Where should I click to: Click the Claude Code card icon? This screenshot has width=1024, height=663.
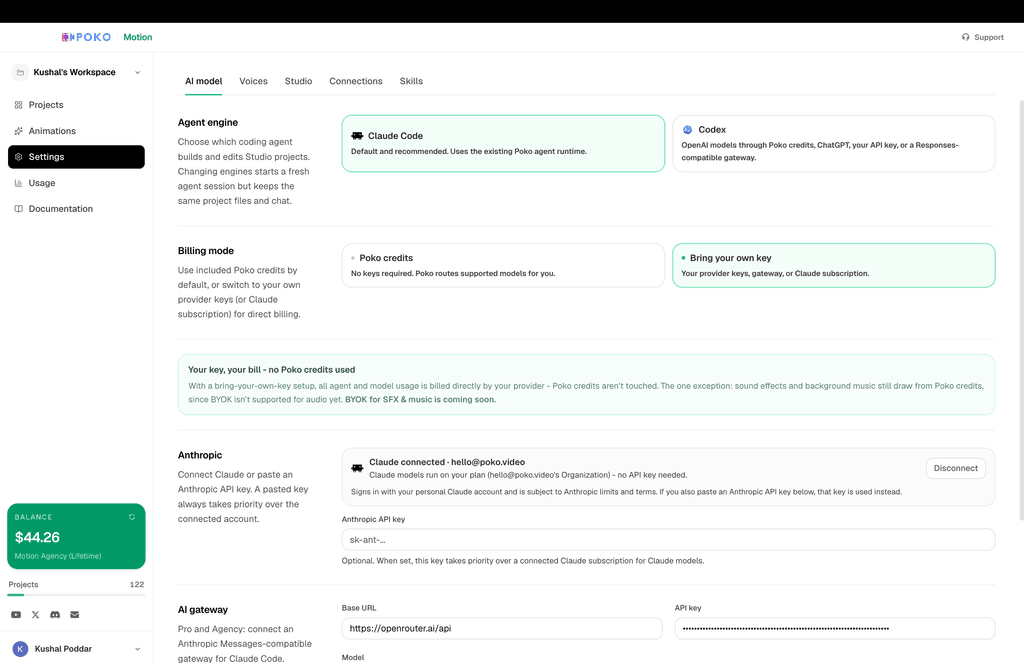point(357,136)
